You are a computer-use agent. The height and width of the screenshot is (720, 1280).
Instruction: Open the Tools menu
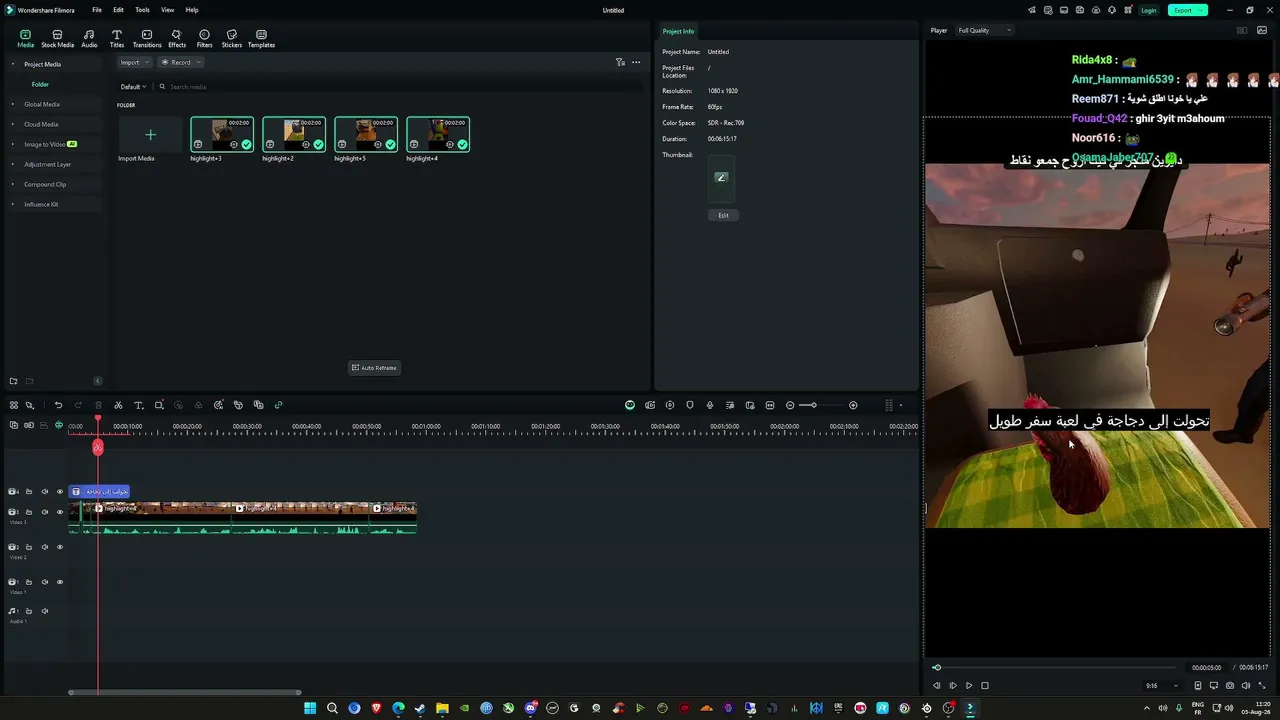pos(142,10)
